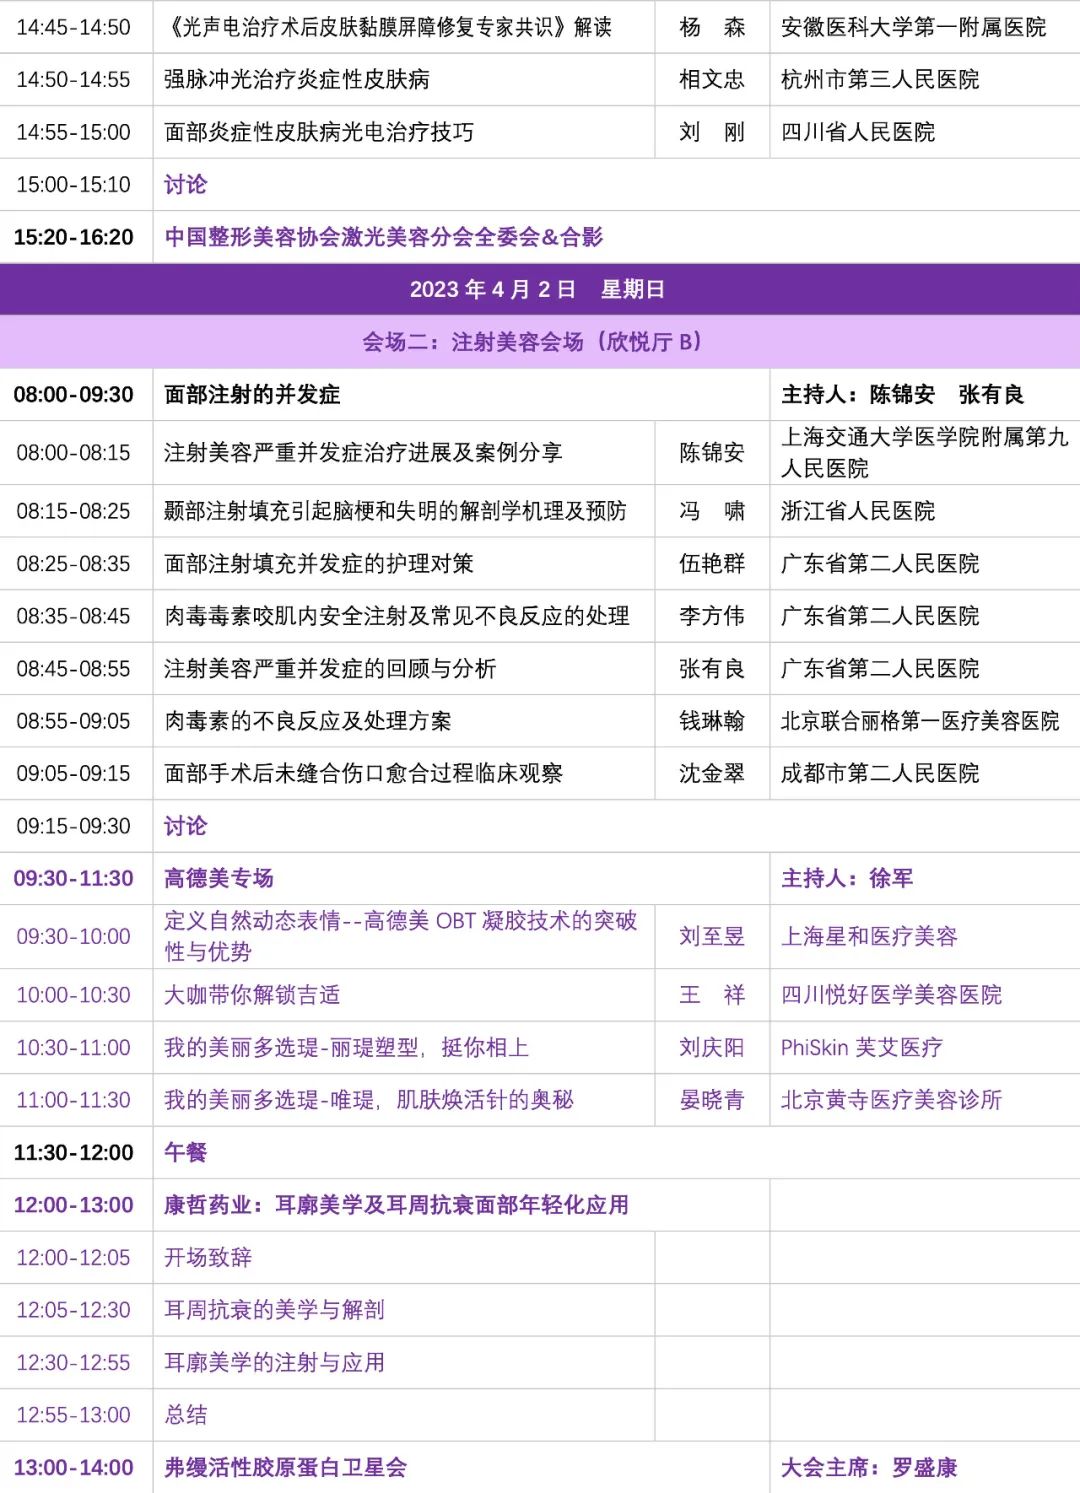Click speaker 晏晓青

[712, 1100]
